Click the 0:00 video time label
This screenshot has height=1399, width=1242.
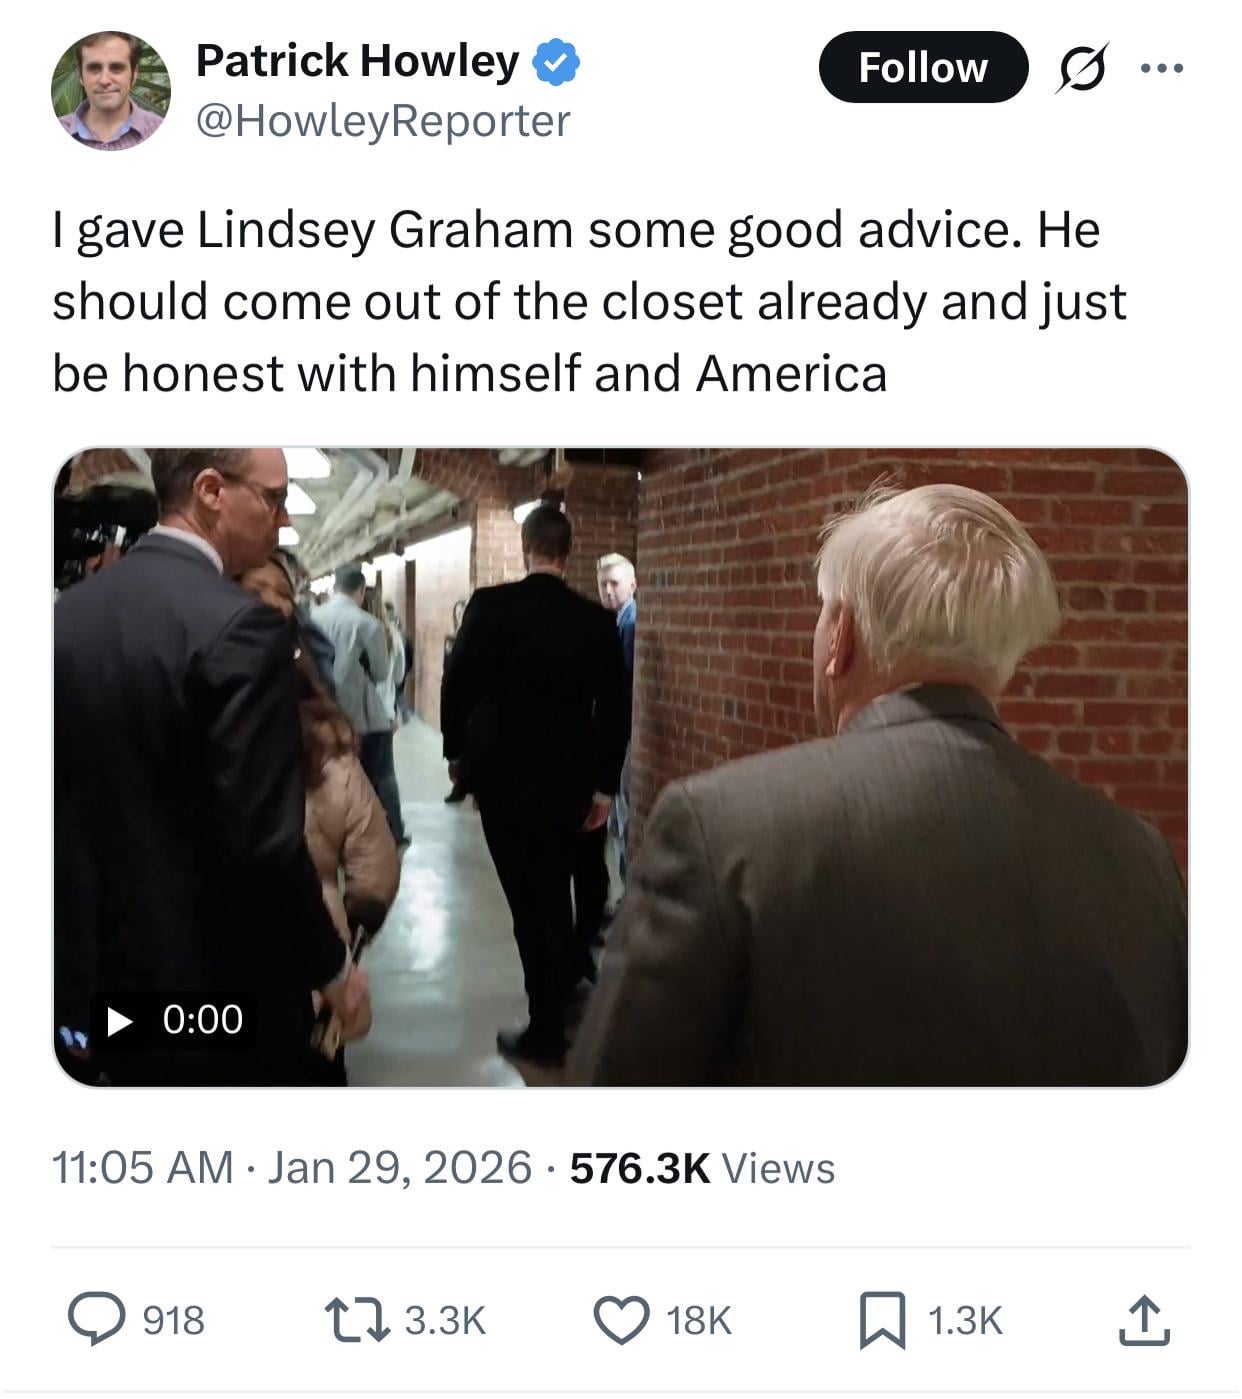202,1020
